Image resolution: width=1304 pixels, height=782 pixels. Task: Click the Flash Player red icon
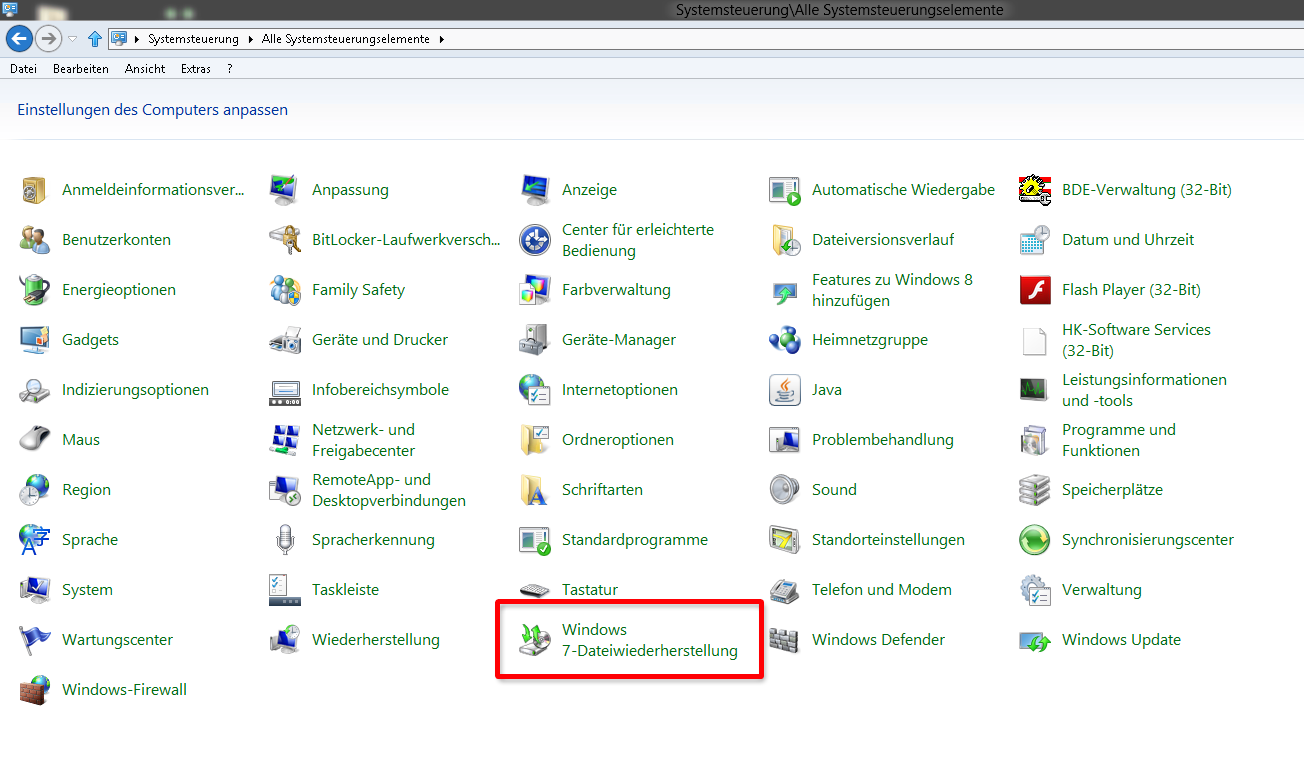click(x=1035, y=290)
